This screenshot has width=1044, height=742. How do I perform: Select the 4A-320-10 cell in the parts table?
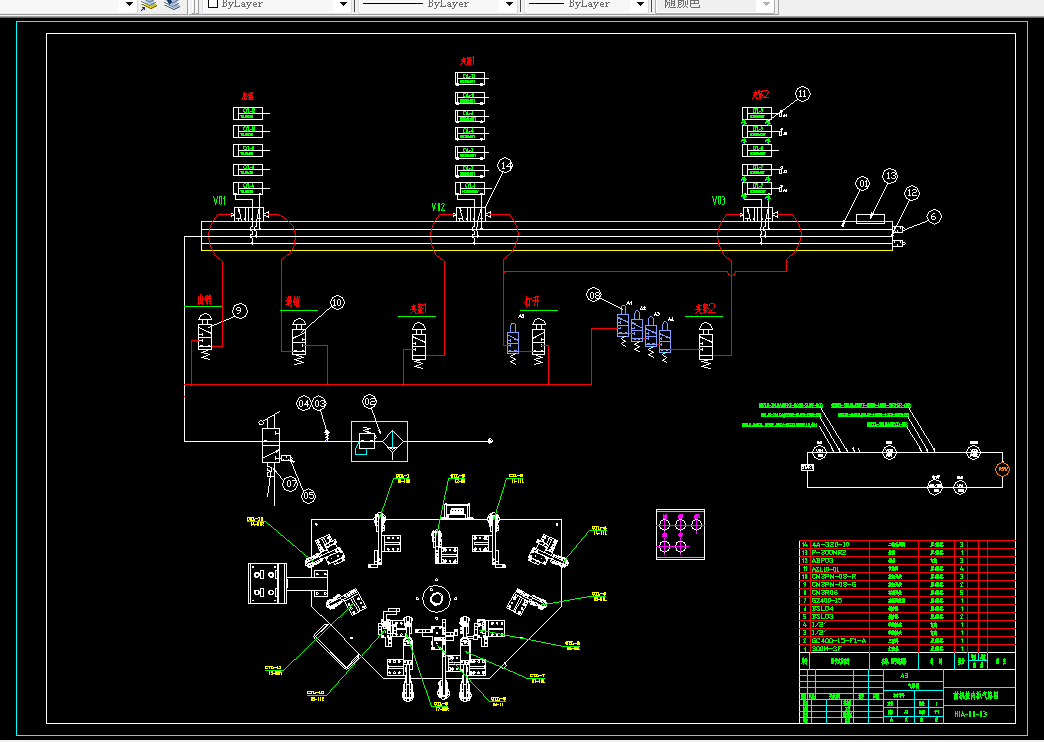[x=839, y=545]
